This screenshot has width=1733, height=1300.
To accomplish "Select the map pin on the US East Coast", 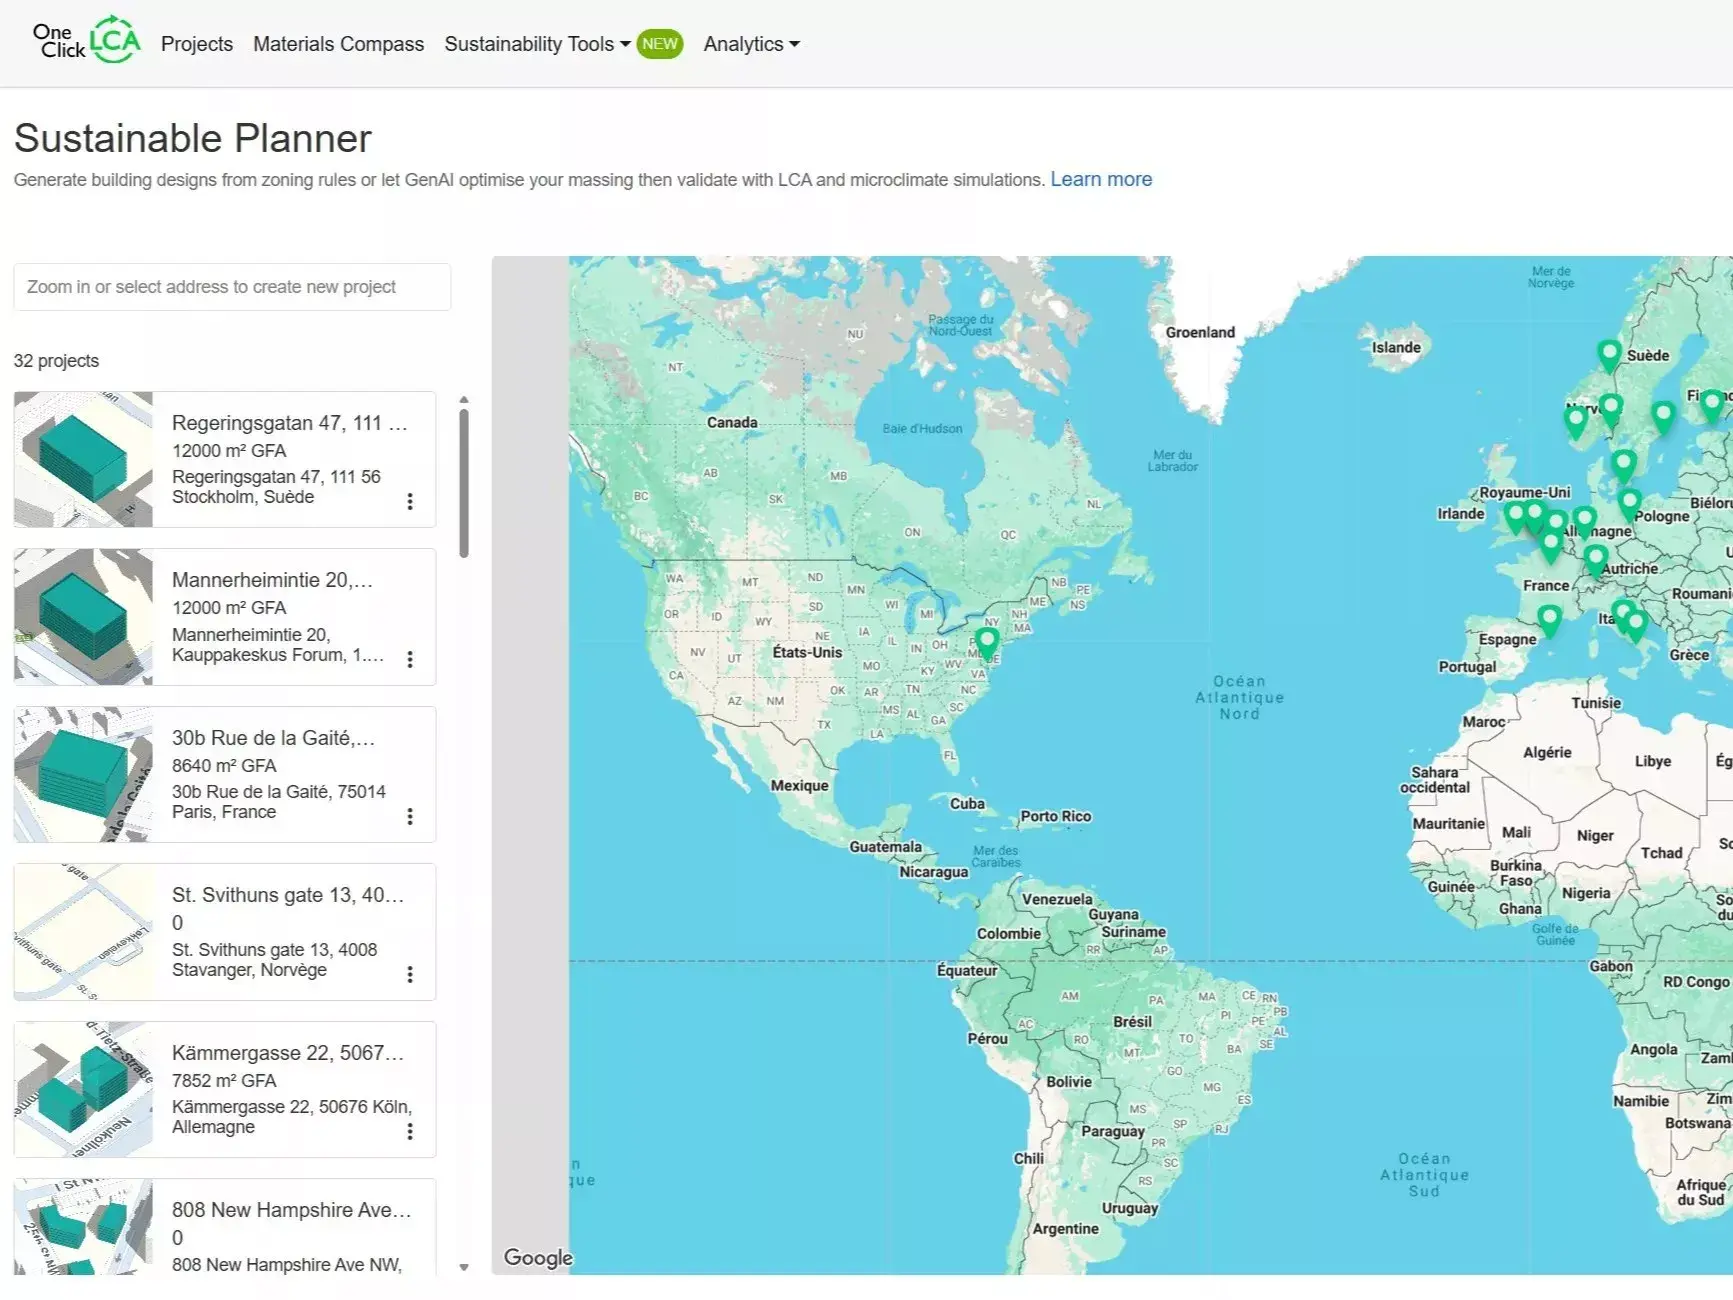I will [987, 642].
